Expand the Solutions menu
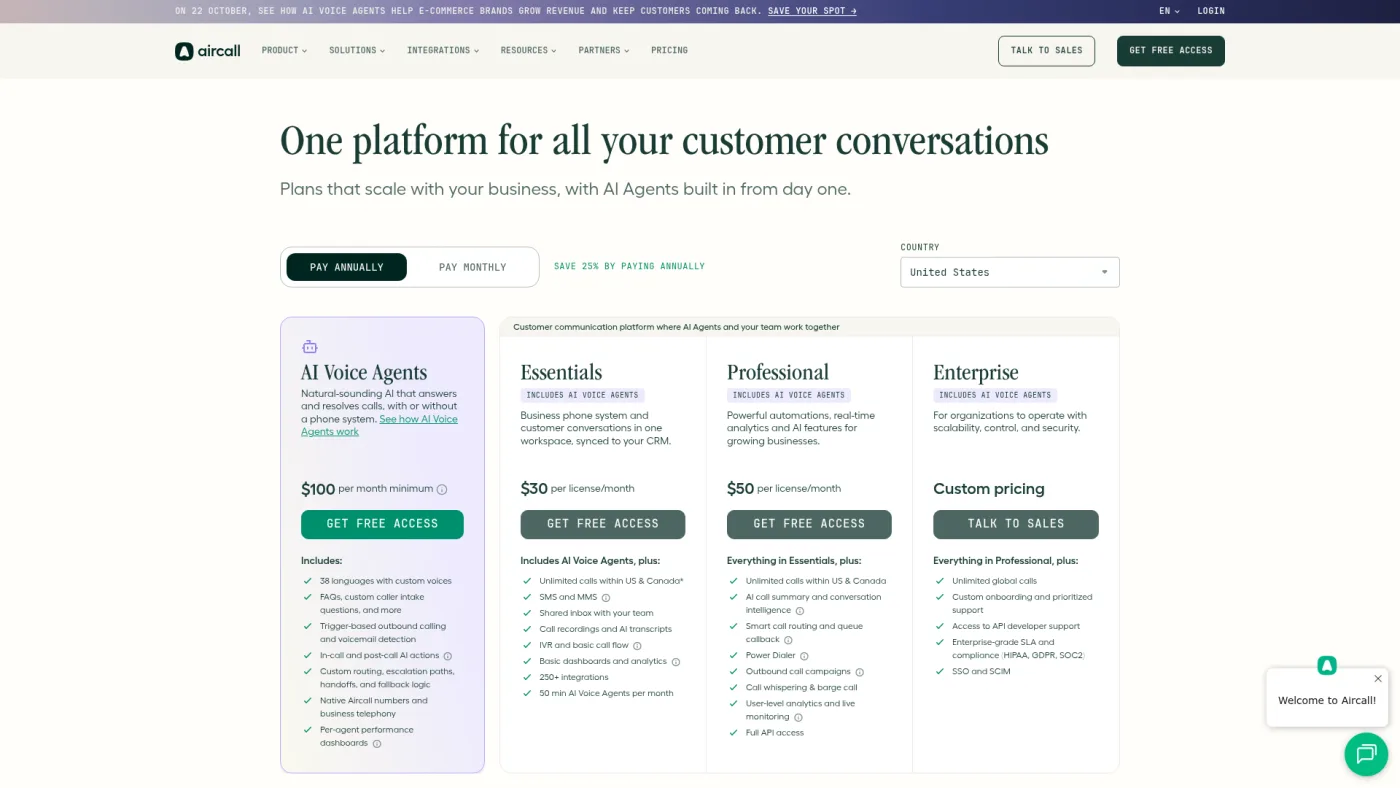The height and width of the screenshot is (788, 1400). click(357, 50)
